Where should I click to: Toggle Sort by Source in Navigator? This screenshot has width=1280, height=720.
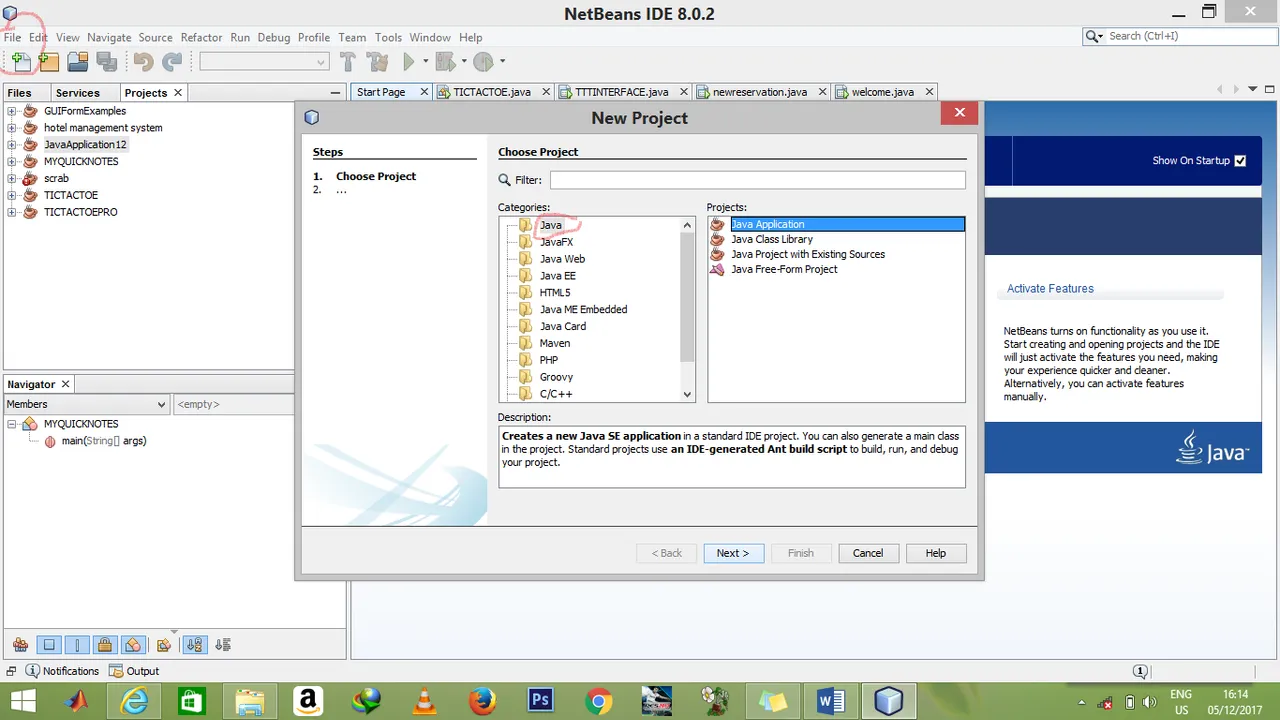[223, 645]
